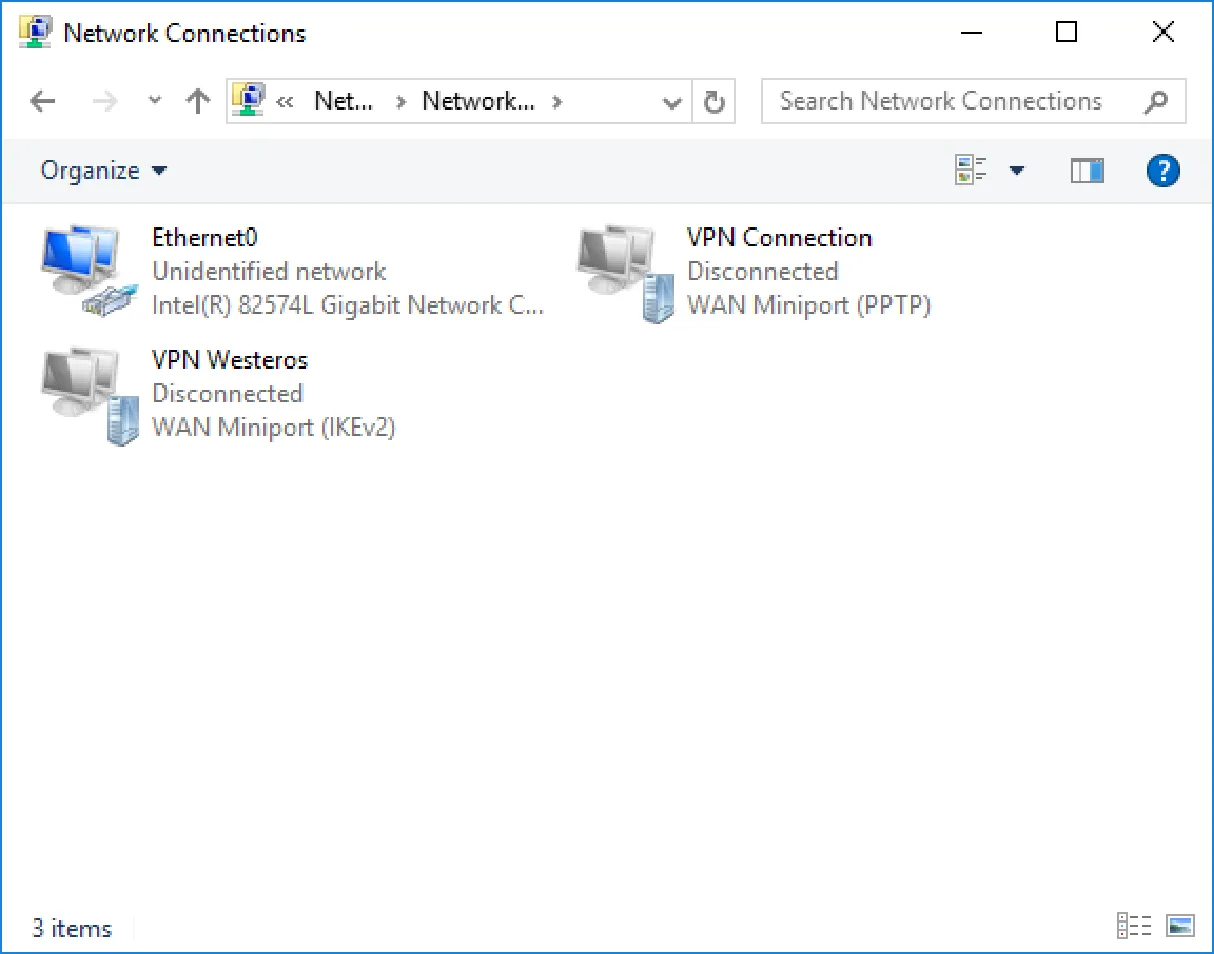Click the 'Net...' breadcrumb in address bar
The width and height of the screenshot is (1214, 954).
(344, 101)
